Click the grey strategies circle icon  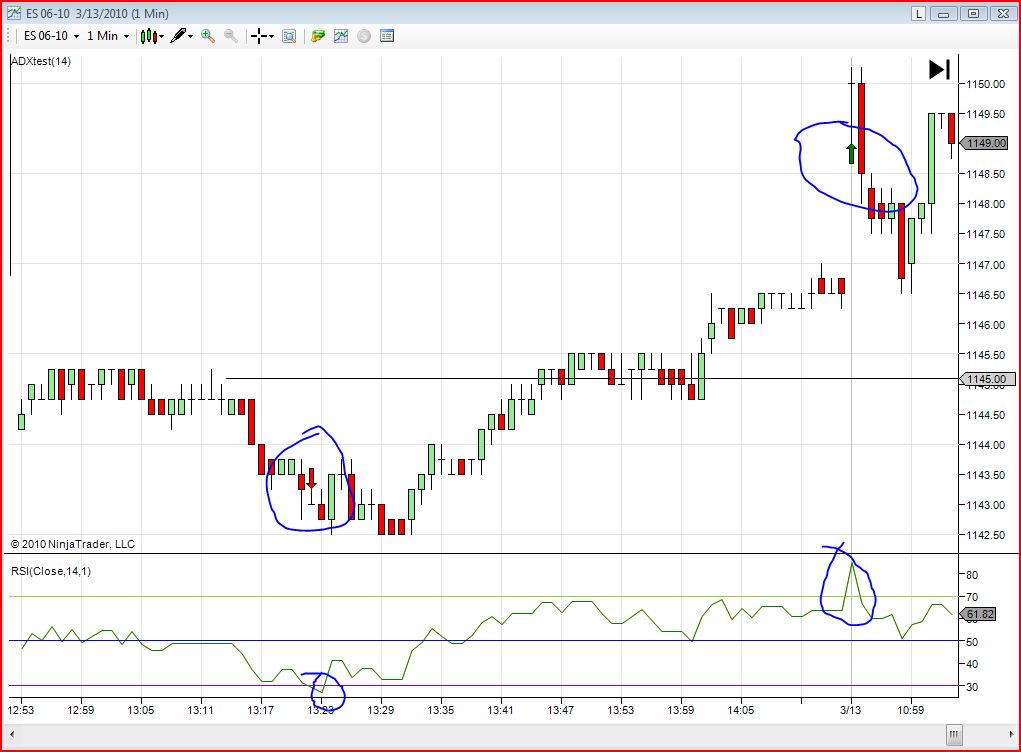click(x=364, y=36)
